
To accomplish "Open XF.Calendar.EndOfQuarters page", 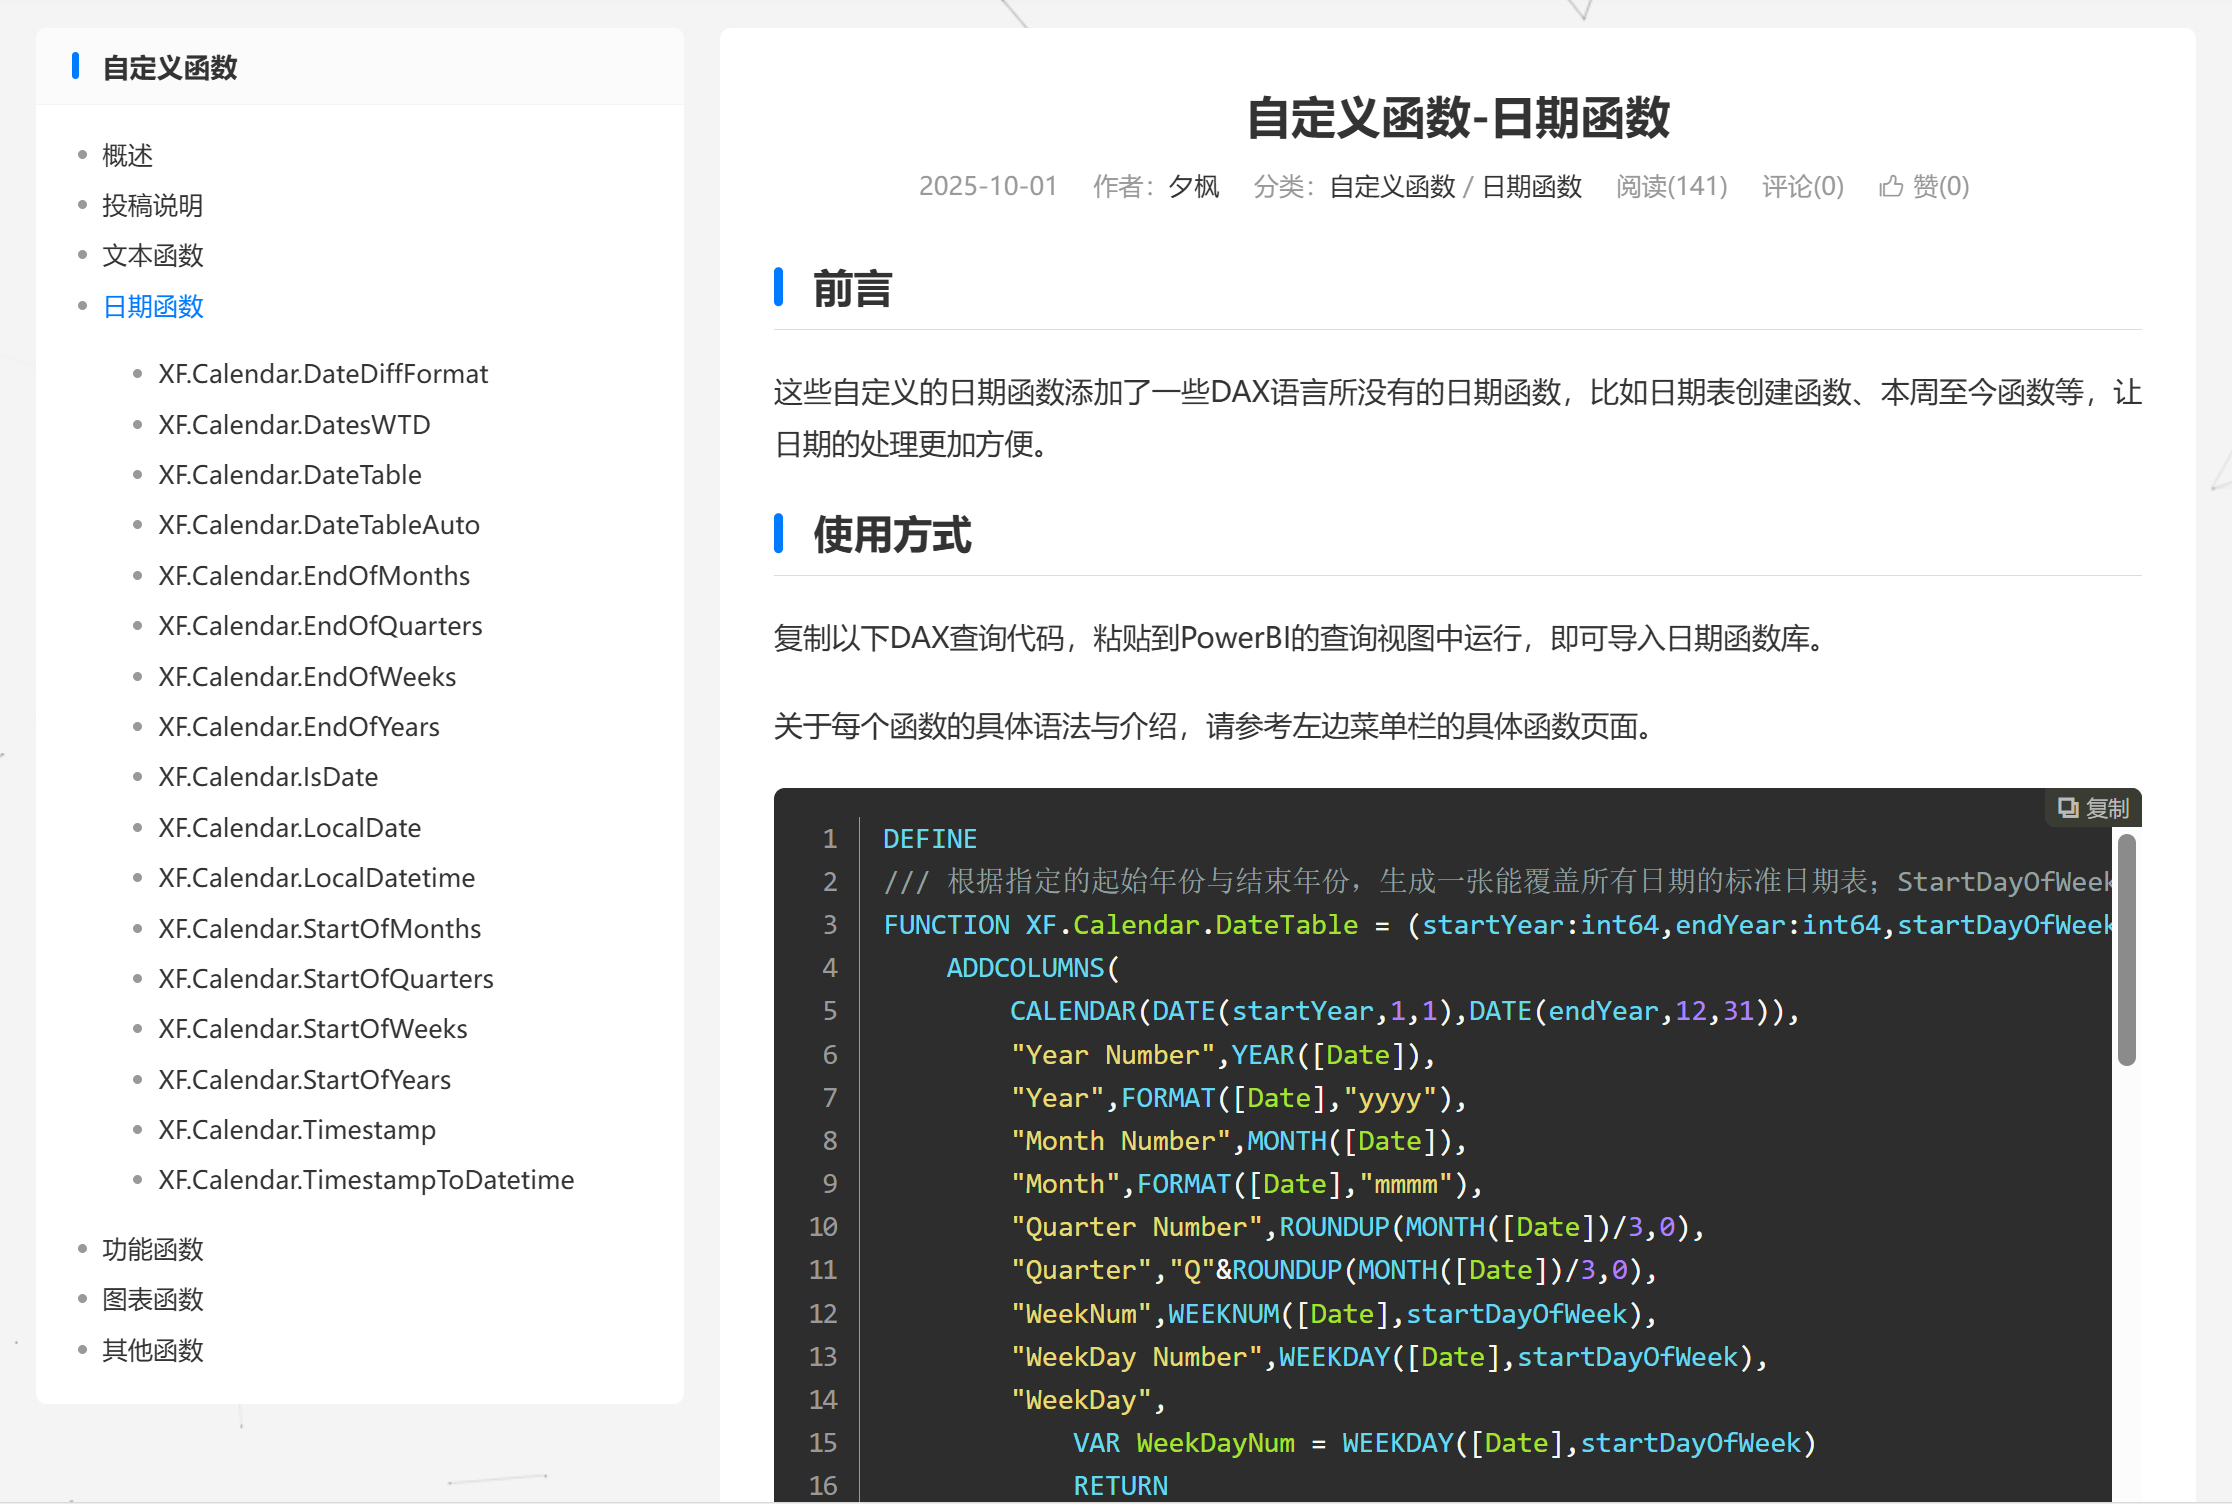I will 320,626.
